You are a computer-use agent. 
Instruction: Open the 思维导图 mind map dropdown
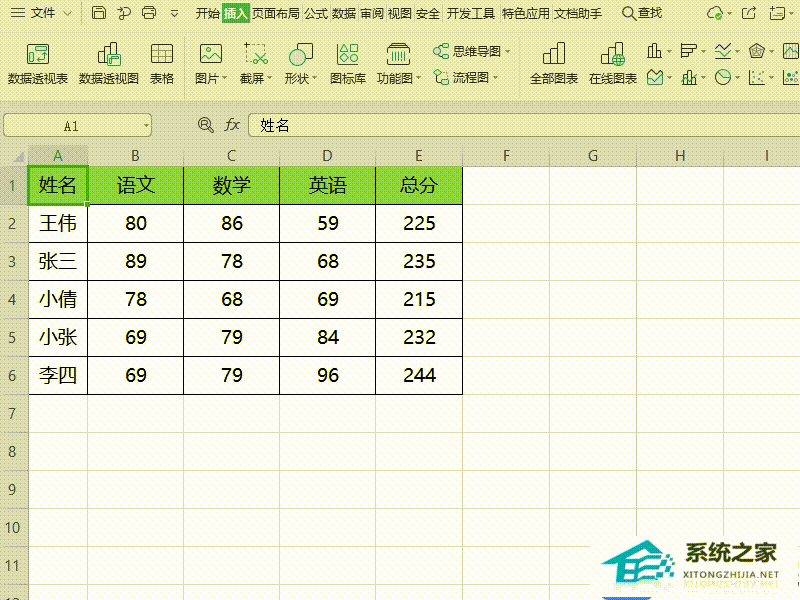pyautogui.click(x=471, y=51)
